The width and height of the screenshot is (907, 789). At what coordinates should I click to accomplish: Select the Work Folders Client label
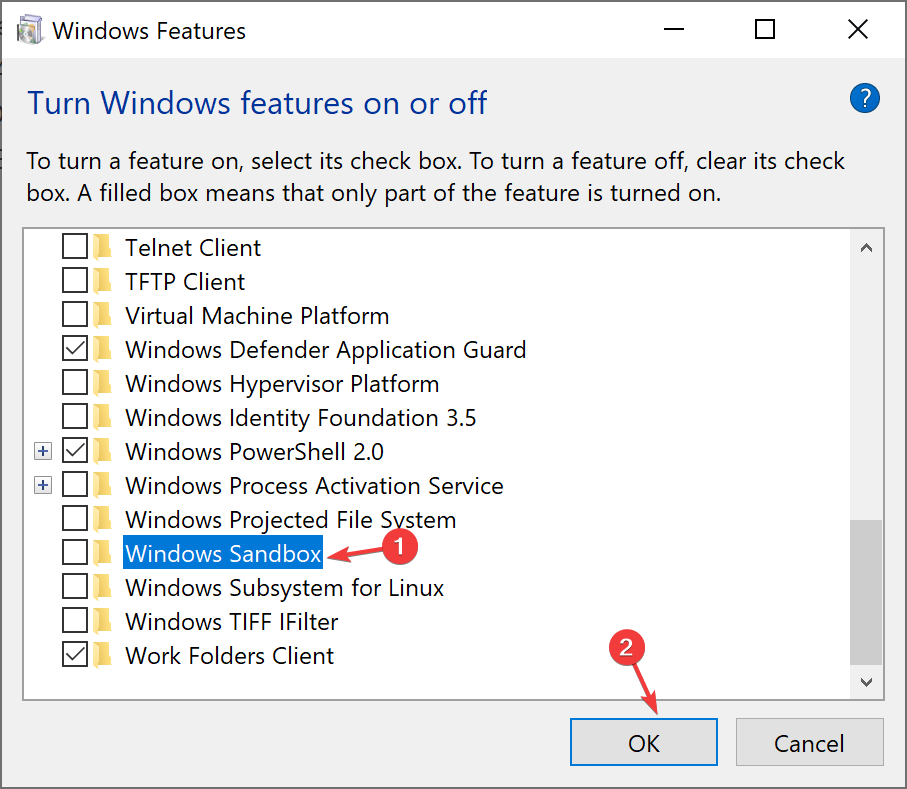point(230,655)
